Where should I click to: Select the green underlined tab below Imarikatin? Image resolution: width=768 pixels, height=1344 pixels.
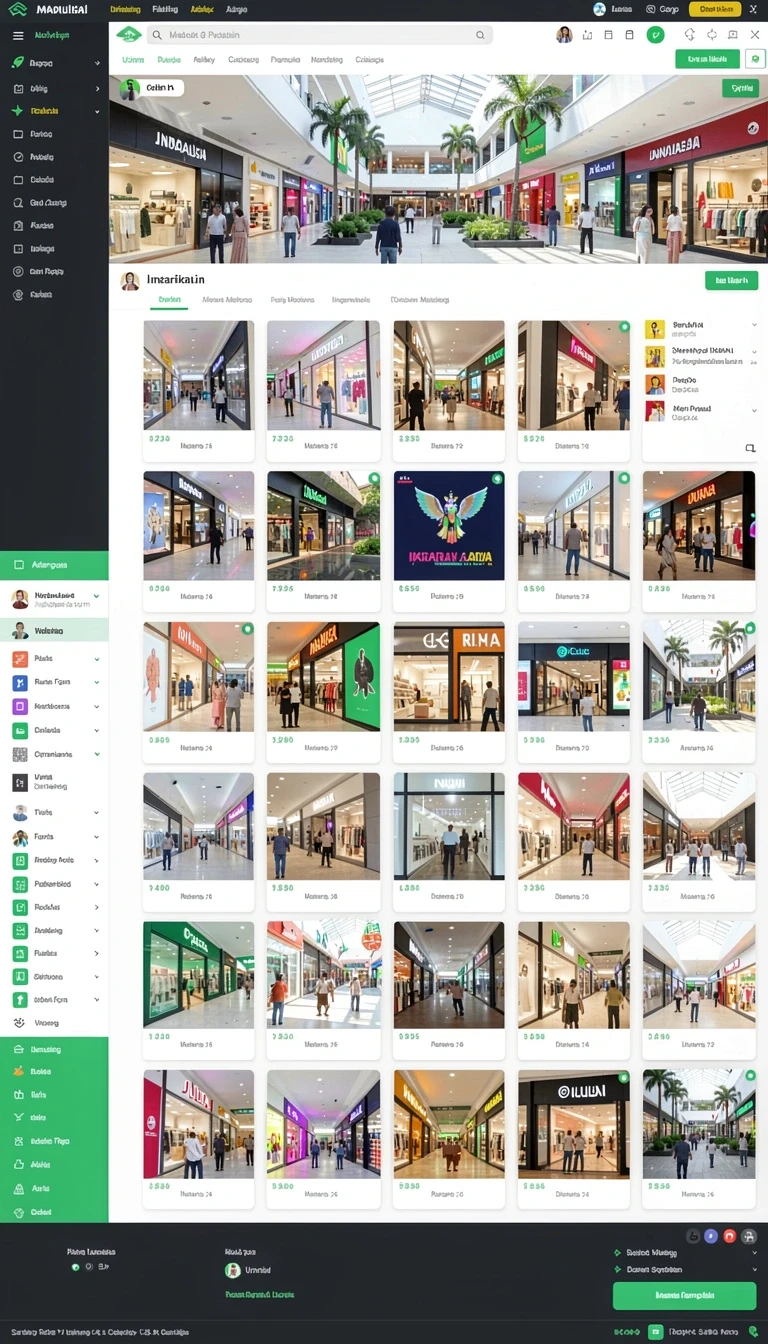[169, 299]
